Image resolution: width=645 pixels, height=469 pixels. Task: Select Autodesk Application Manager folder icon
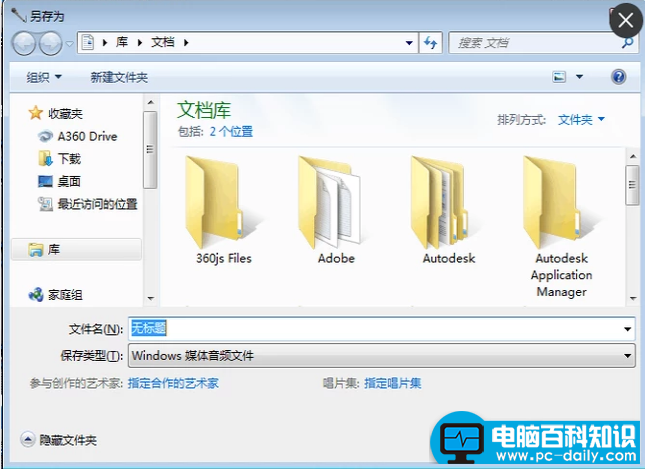(557, 203)
